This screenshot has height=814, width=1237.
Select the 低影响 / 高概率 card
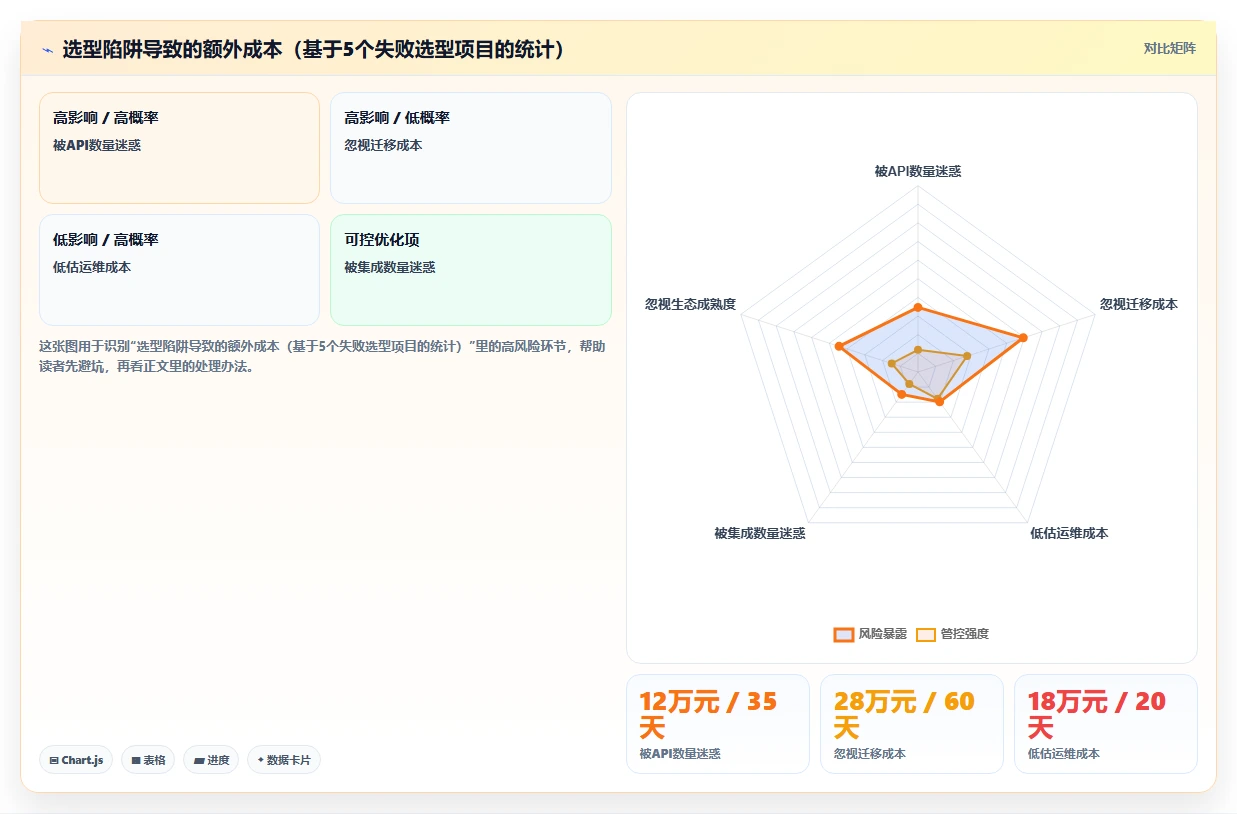(x=179, y=270)
